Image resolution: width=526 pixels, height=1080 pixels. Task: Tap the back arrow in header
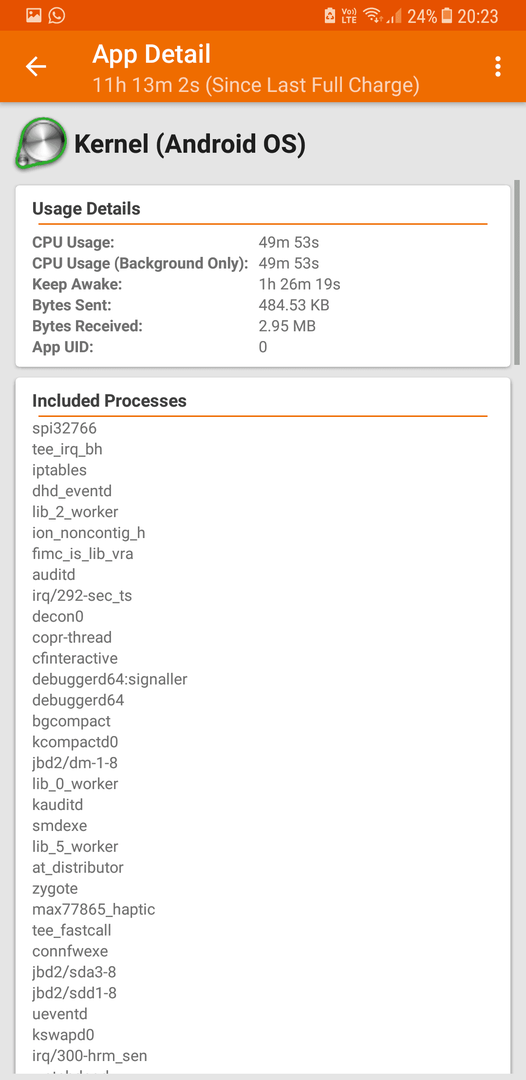click(x=36, y=66)
